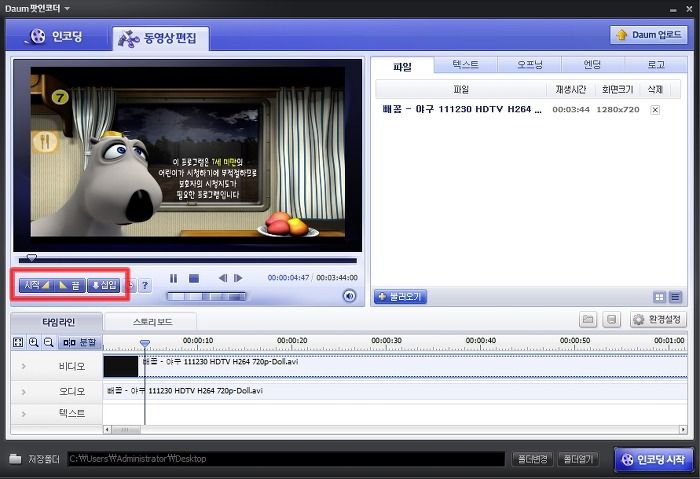Image resolution: width=700 pixels, height=479 pixels.
Task: Fit timeline to window icon
Action: click(18, 342)
